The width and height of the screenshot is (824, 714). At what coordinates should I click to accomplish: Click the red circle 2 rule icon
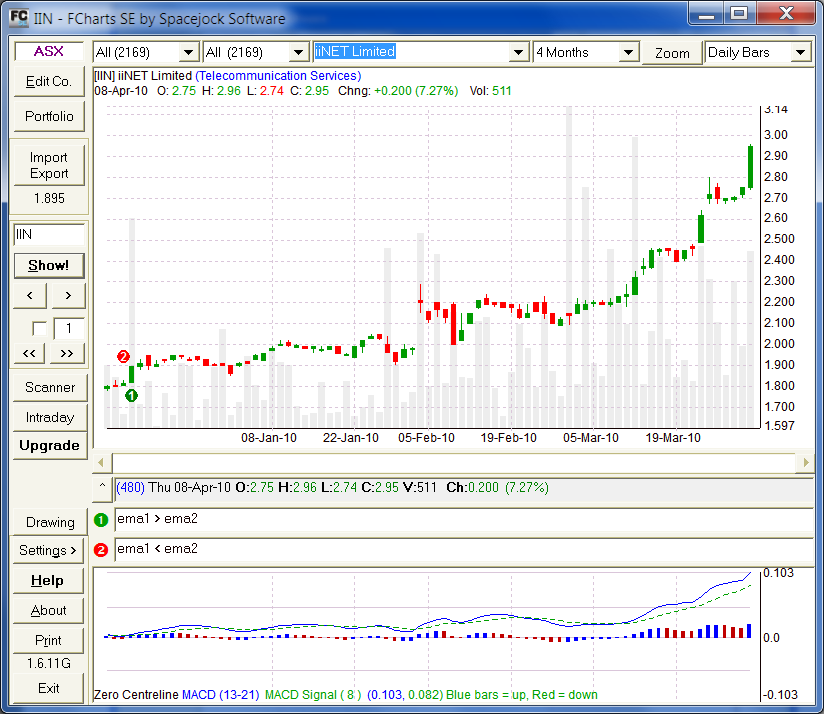[101, 550]
